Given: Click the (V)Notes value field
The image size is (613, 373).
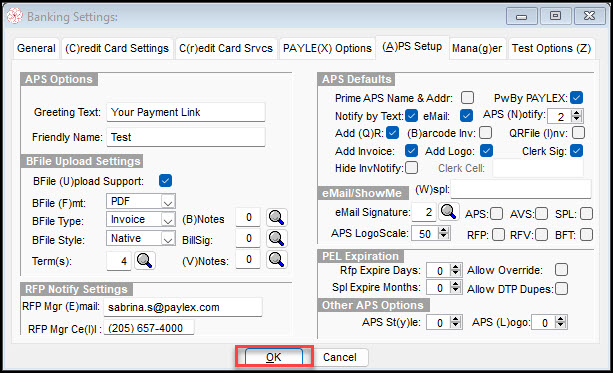Looking at the screenshot, I should click(x=248, y=259).
